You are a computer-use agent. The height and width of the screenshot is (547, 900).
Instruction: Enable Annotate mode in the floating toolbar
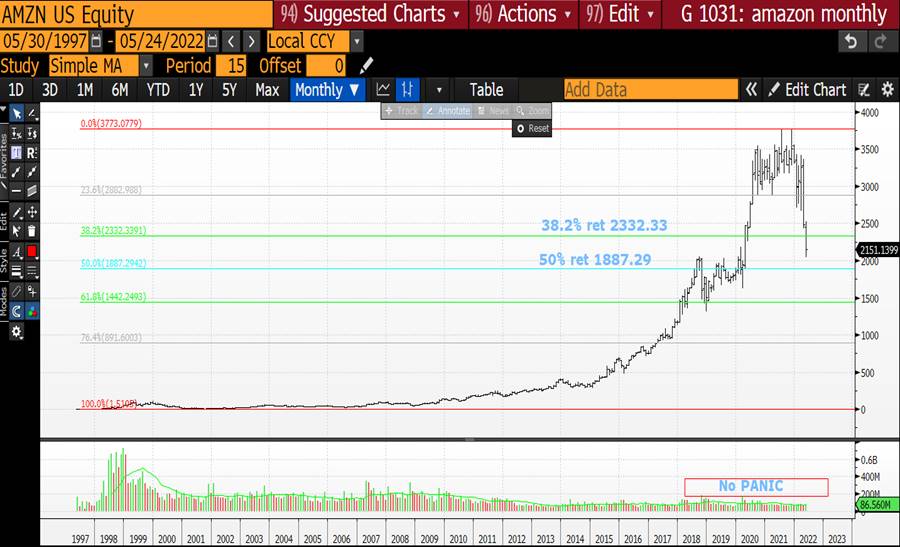pos(448,111)
